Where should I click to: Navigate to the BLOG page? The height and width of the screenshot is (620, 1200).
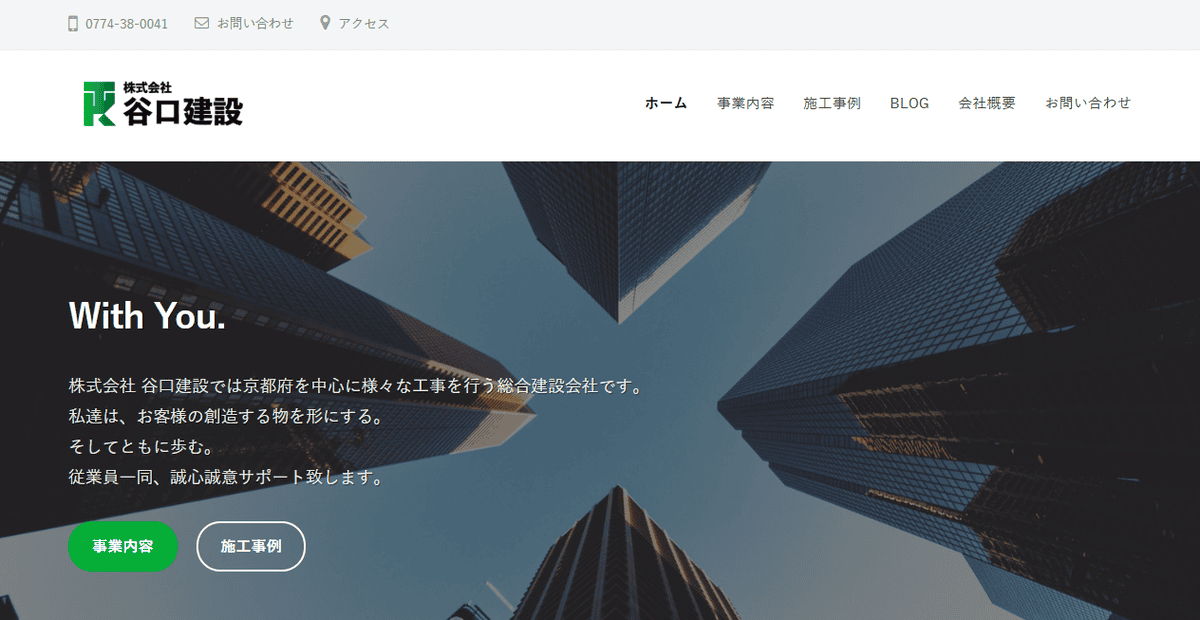[x=908, y=102]
